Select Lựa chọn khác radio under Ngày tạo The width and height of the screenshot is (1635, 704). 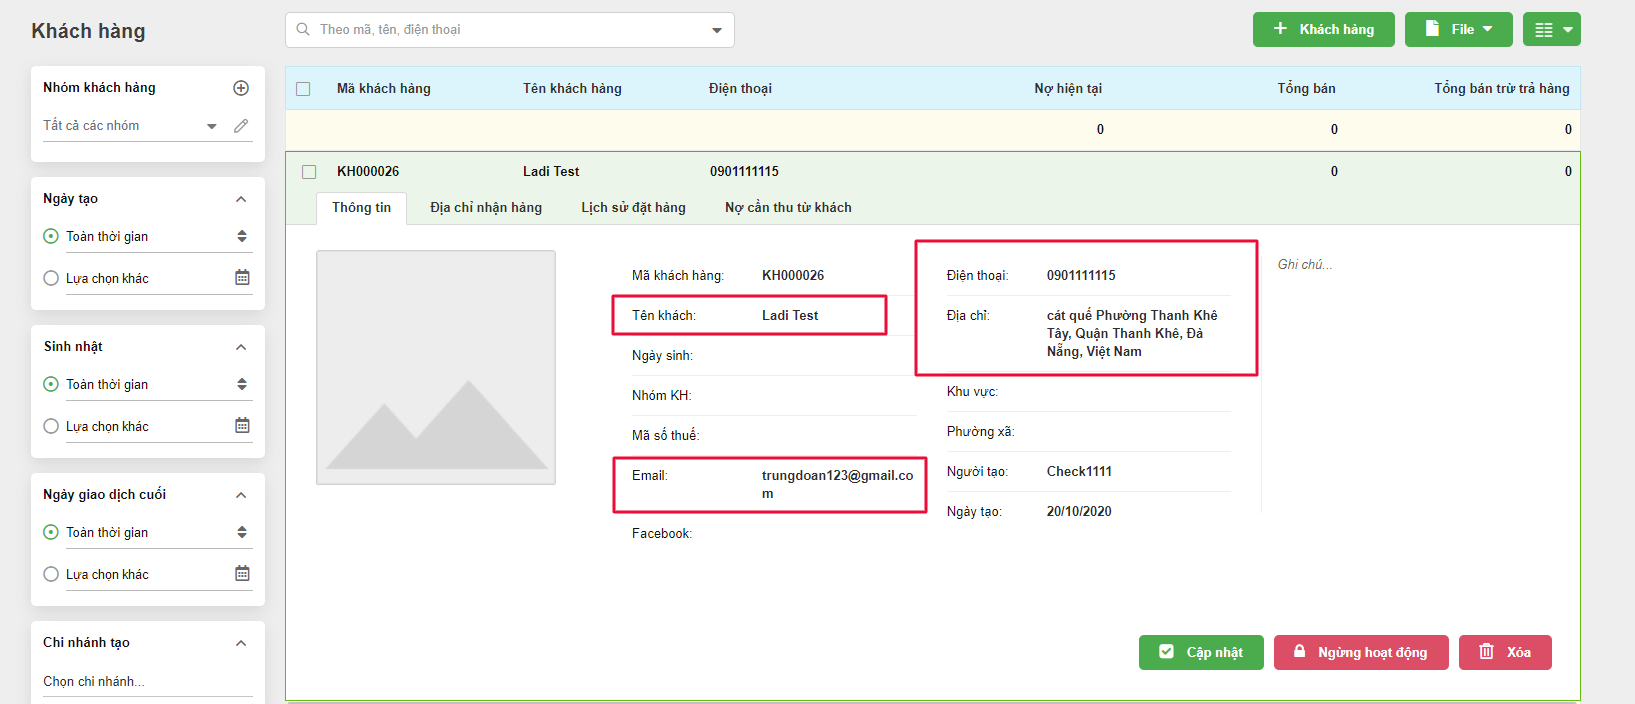(51, 278)
